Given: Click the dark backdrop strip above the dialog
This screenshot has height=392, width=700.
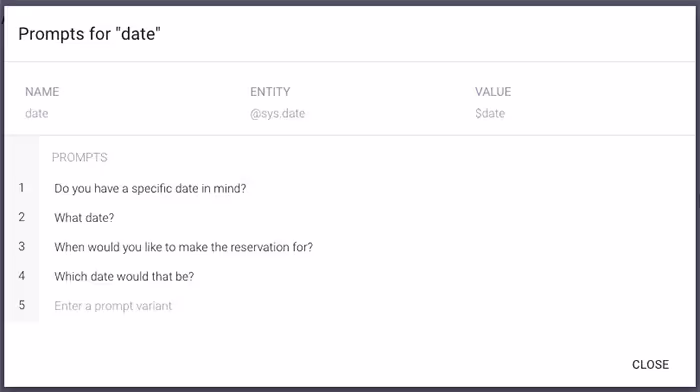Looking at the screenshot, I should pyautogui.click(x=350, y=3).
